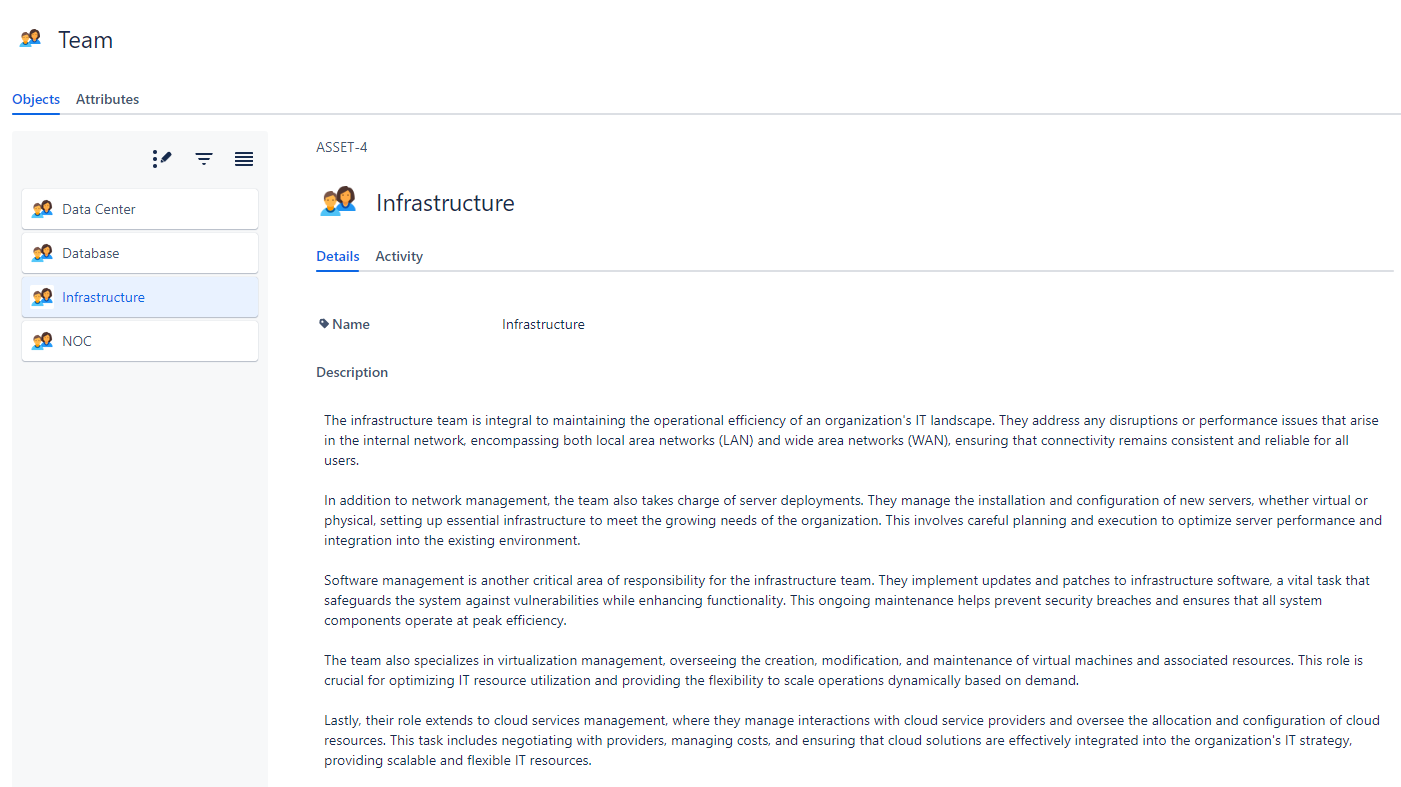Viewport: 1401px width, 787px height.
Task: Open the Activity tab
Action: (x=399, y=256)
